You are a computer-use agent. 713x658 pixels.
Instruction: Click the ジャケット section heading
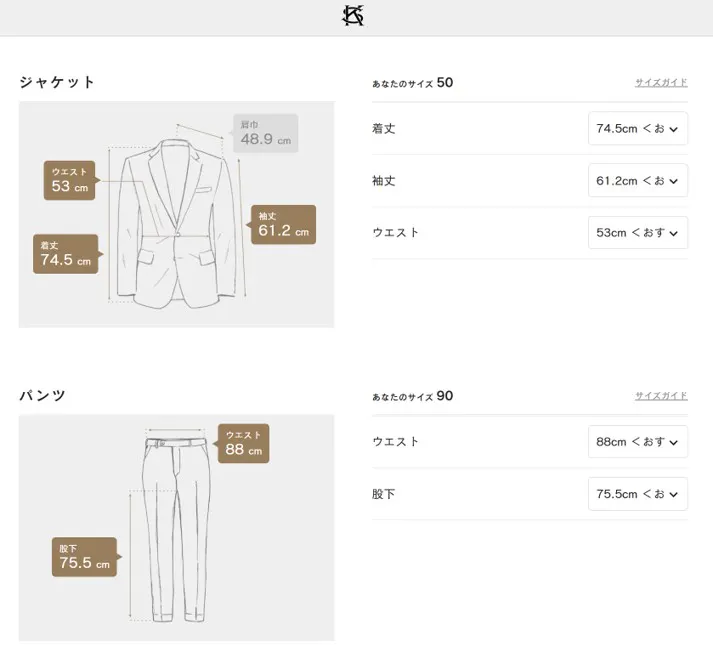point(57,83)
